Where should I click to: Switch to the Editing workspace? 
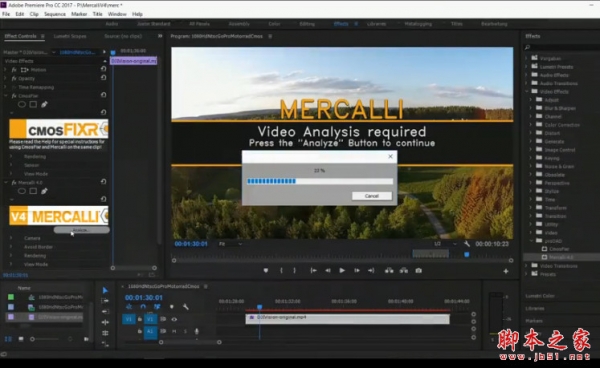(x=307, y=24)
